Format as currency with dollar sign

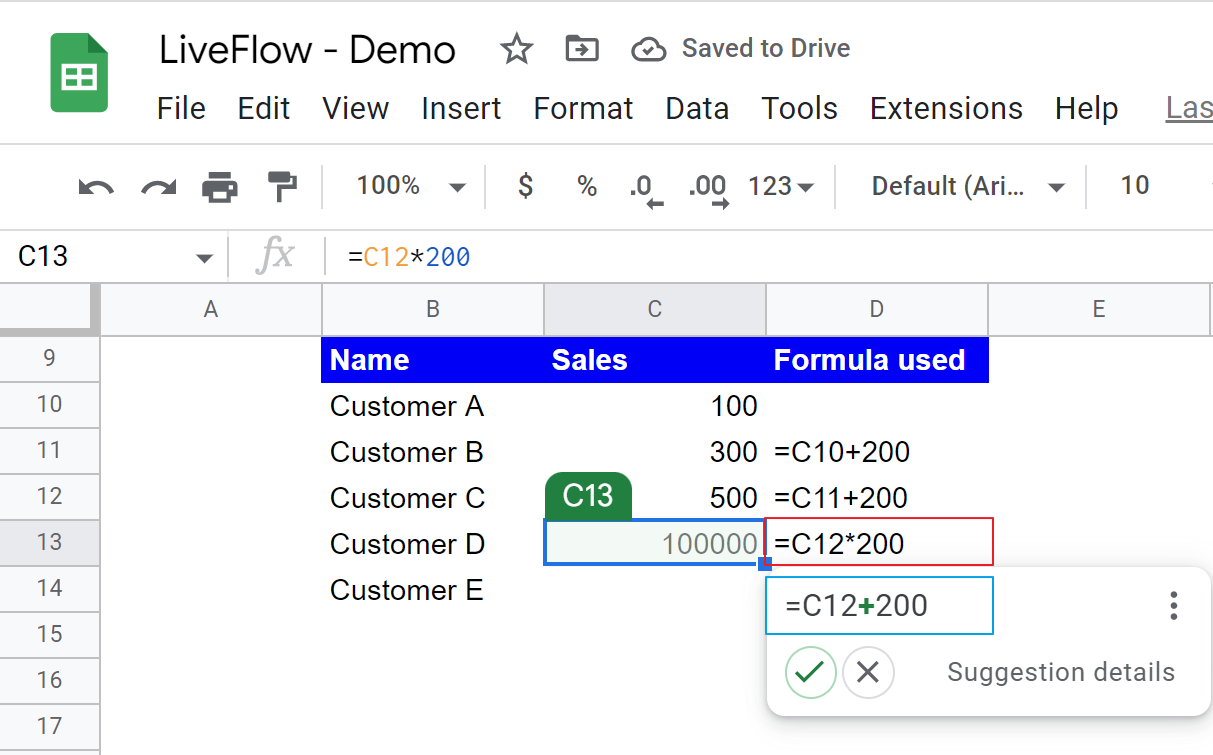pos(525,186)
